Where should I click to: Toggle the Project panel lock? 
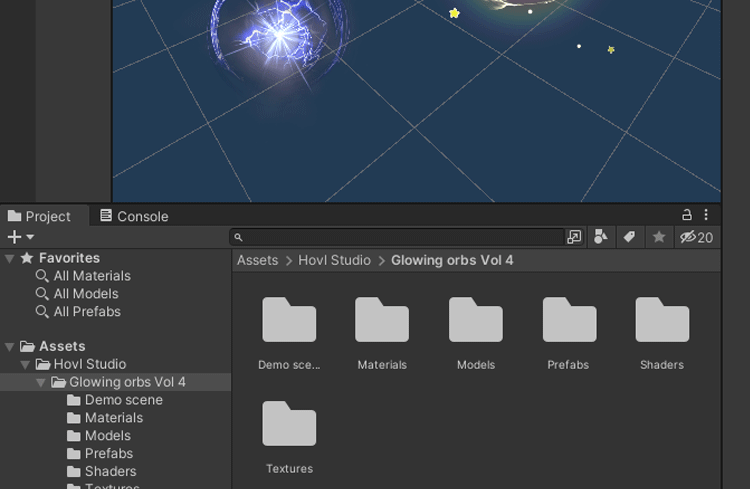click(x=687, y=215)
